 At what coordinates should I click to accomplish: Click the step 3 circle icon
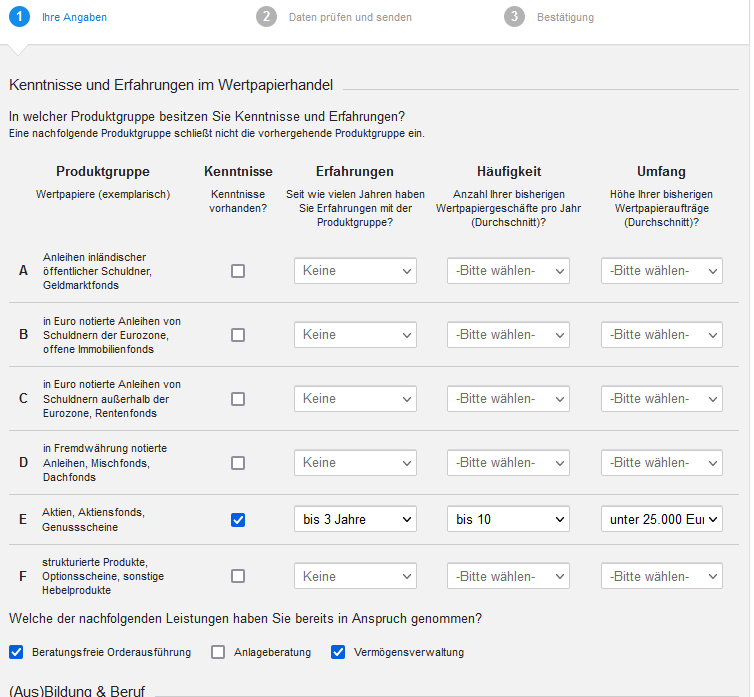514,17
